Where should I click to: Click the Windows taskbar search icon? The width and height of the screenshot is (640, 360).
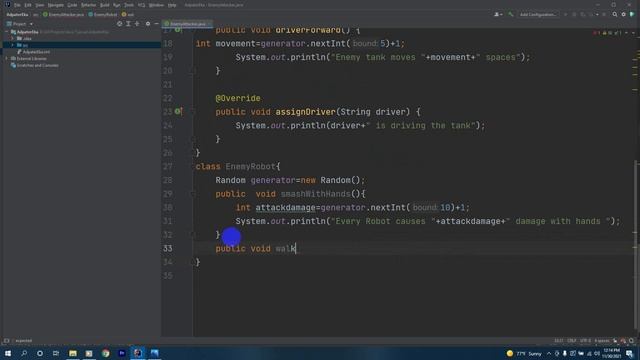[24, 353]
